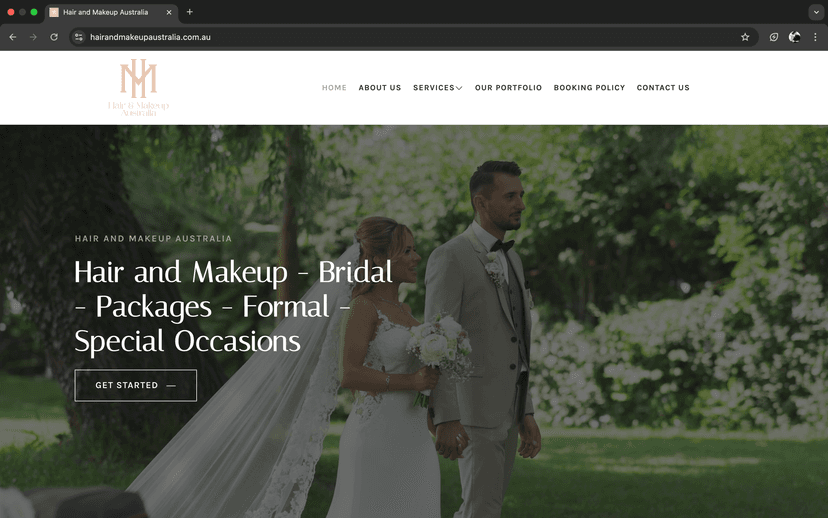
Task: Close the Hair and Makeup Australia tab
Action: pos(169,12)
